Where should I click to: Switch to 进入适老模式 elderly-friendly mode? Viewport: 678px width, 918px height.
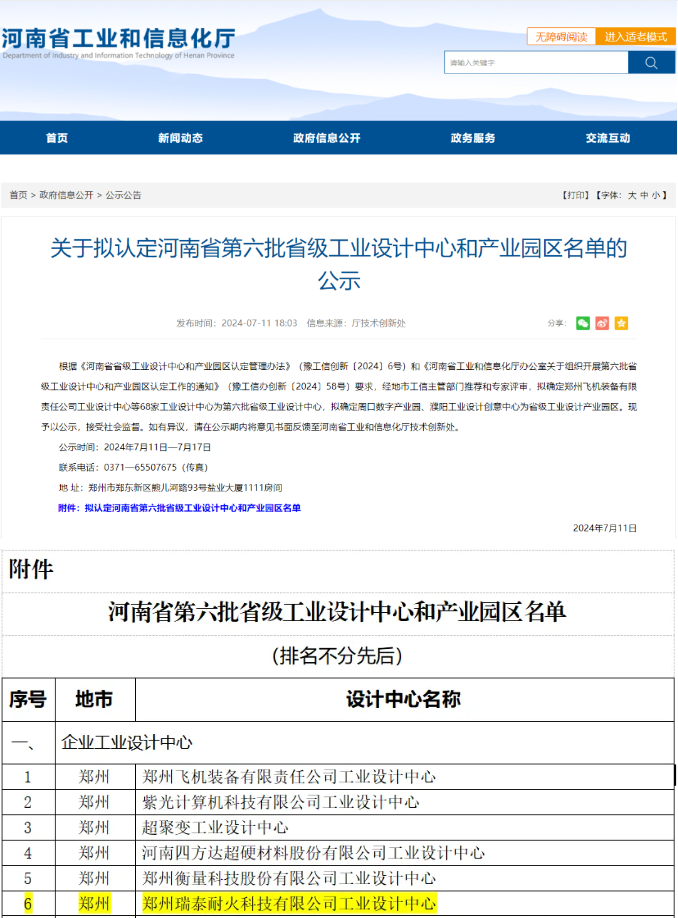click(635, 37)
